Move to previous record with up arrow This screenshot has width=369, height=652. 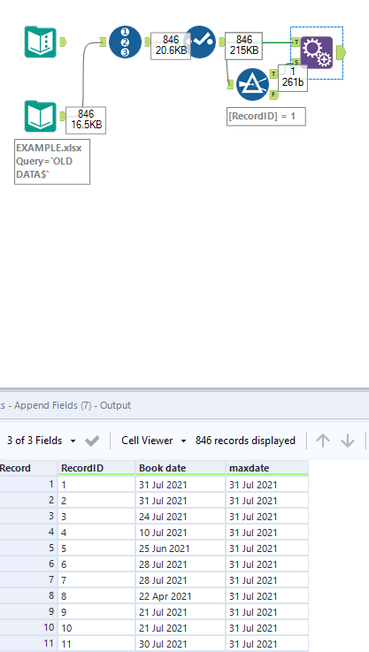[323, 441]
